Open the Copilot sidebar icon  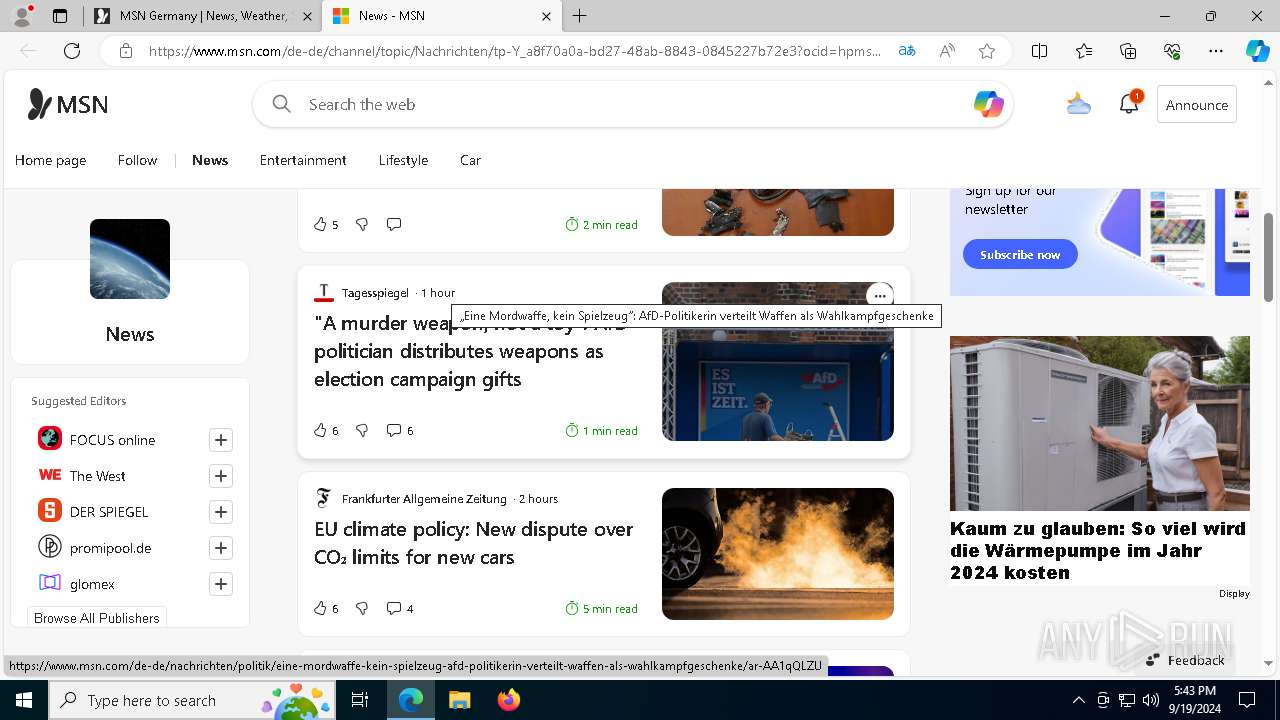coord(1257,51)
